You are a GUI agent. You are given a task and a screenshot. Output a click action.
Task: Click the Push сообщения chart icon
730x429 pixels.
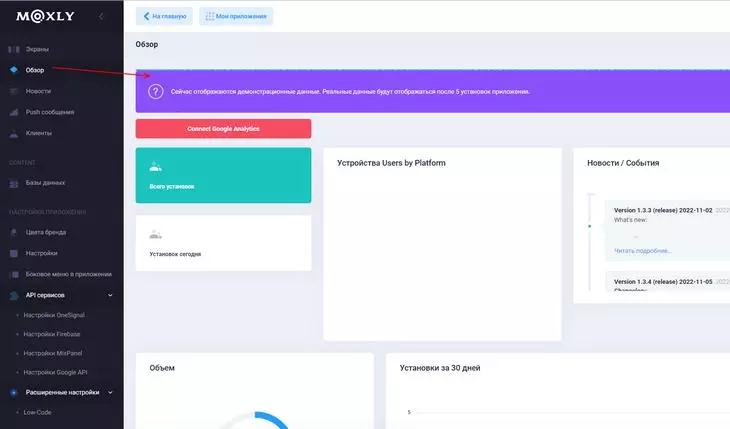(x=14, y=112)
